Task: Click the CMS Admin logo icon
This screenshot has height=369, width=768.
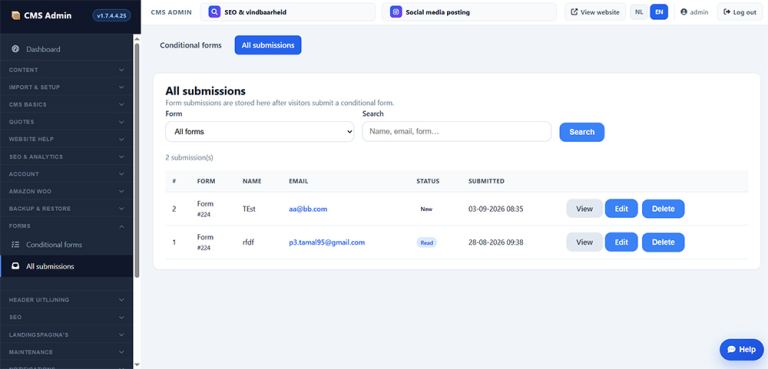Action: (16, 16)
